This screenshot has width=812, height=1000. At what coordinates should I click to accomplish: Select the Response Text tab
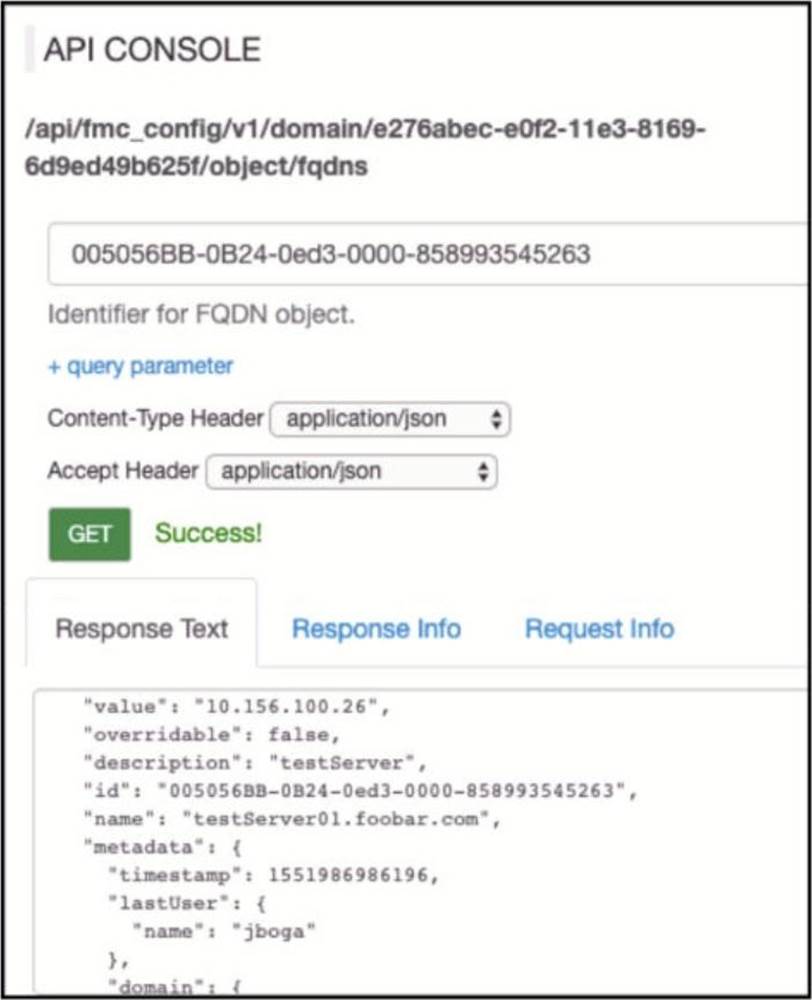pyautogui.click(x=141, y=629)
